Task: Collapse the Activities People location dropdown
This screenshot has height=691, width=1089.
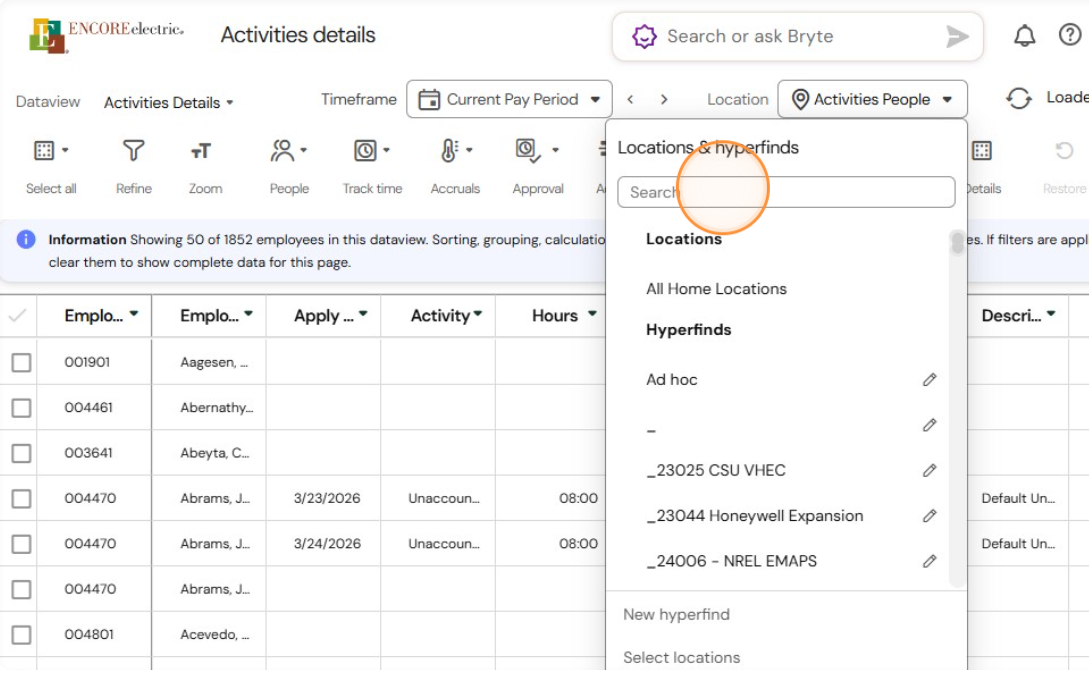Action: tap(872, 99)
